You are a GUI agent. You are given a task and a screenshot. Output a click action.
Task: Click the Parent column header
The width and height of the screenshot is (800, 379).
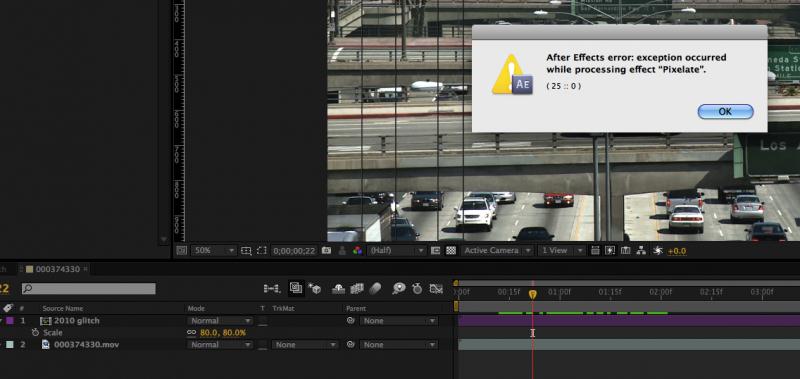[356, 309]
